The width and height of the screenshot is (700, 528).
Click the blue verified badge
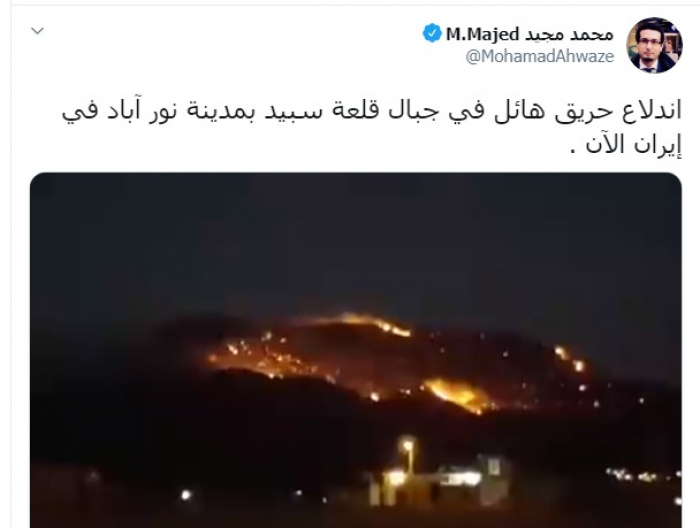click(432, 33)
